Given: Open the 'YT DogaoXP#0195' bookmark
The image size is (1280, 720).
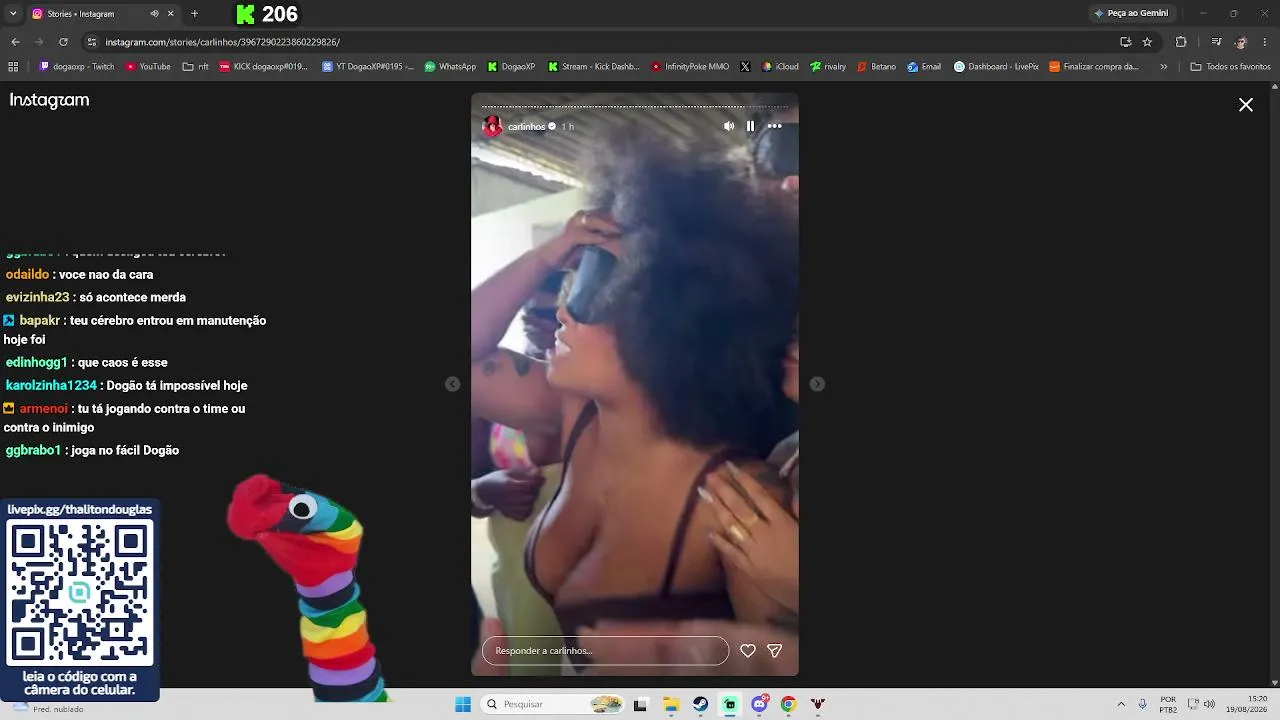Looking at the screenshot, I should point(368,67).
